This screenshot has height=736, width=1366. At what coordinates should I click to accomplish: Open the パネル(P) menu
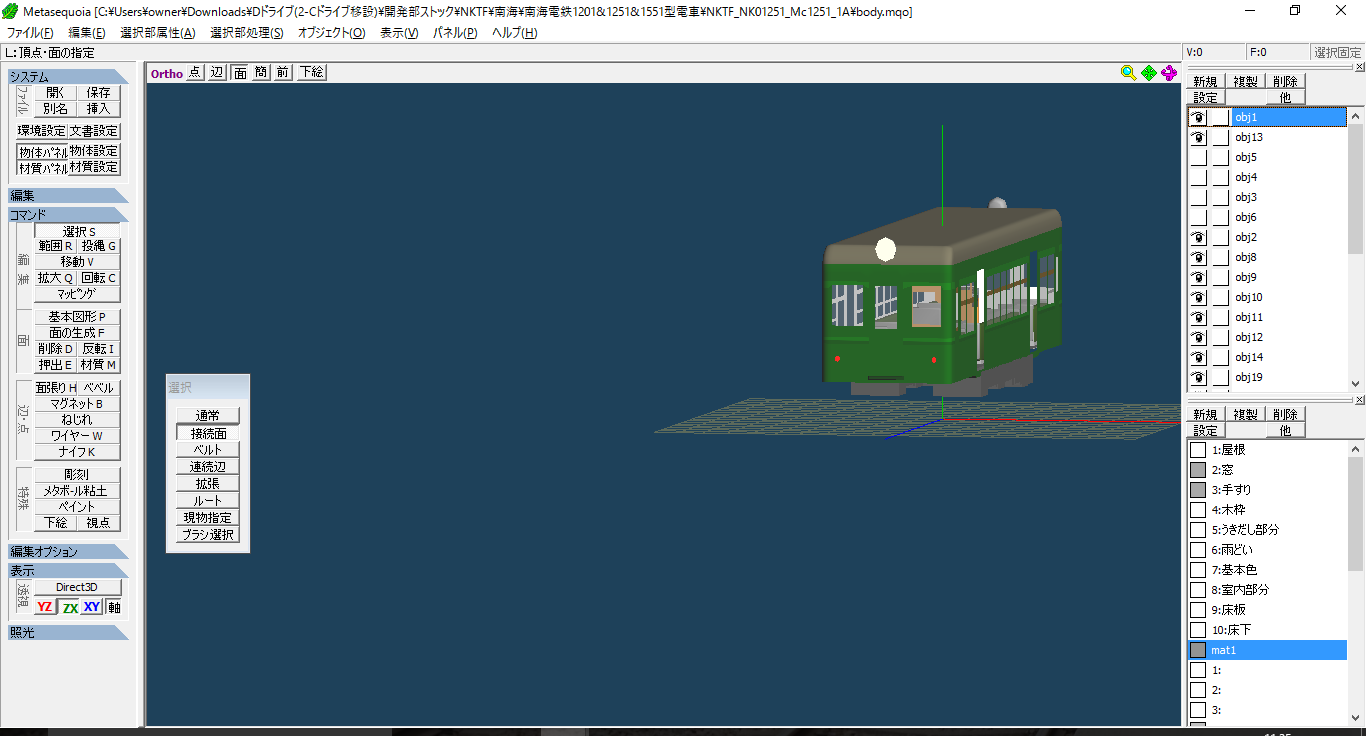[455, 33]
